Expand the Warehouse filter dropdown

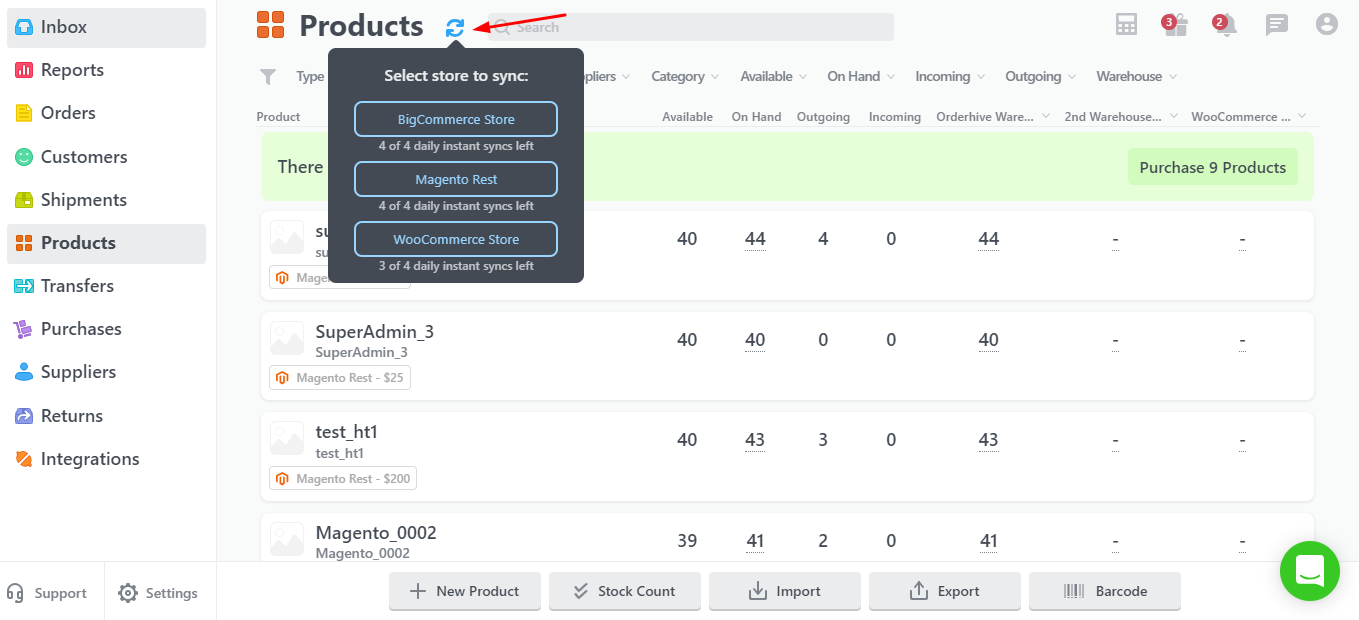1137,76
